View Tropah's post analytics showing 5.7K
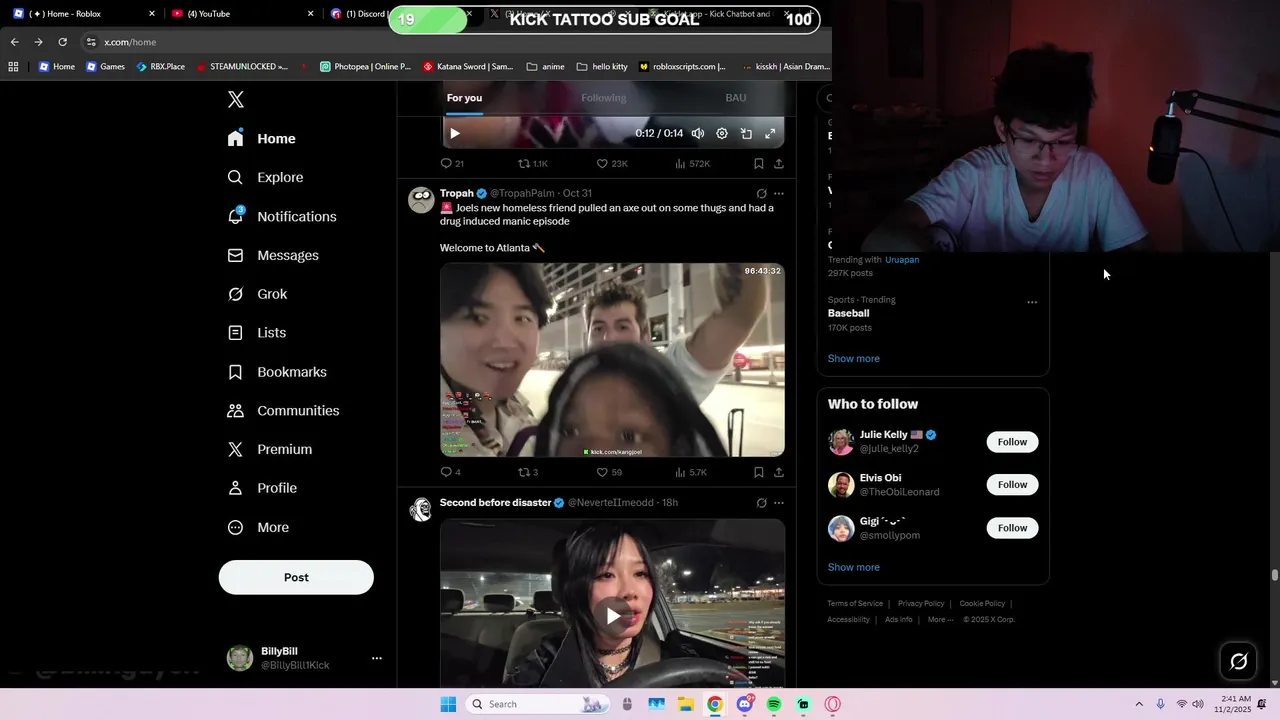 691,472
